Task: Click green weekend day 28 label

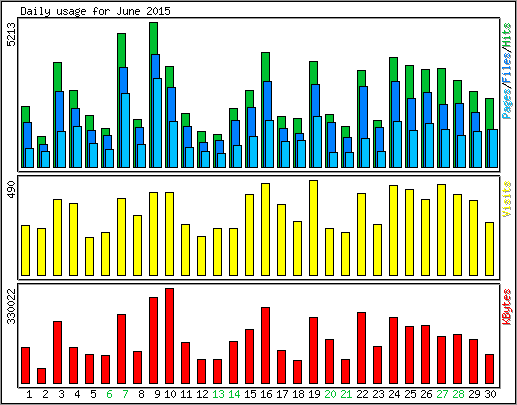Action: [458, 394]
